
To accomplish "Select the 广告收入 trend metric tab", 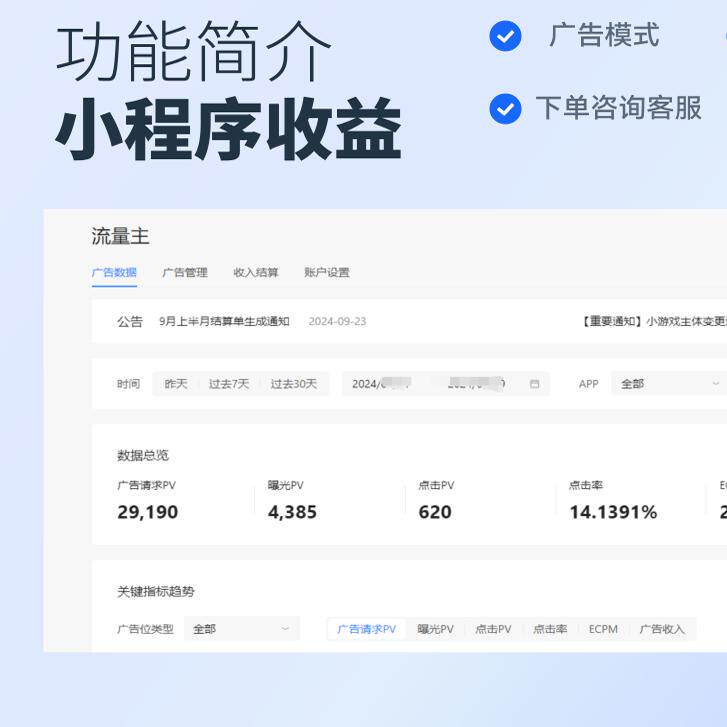I will pyautogui.click(x=662, y=629).
